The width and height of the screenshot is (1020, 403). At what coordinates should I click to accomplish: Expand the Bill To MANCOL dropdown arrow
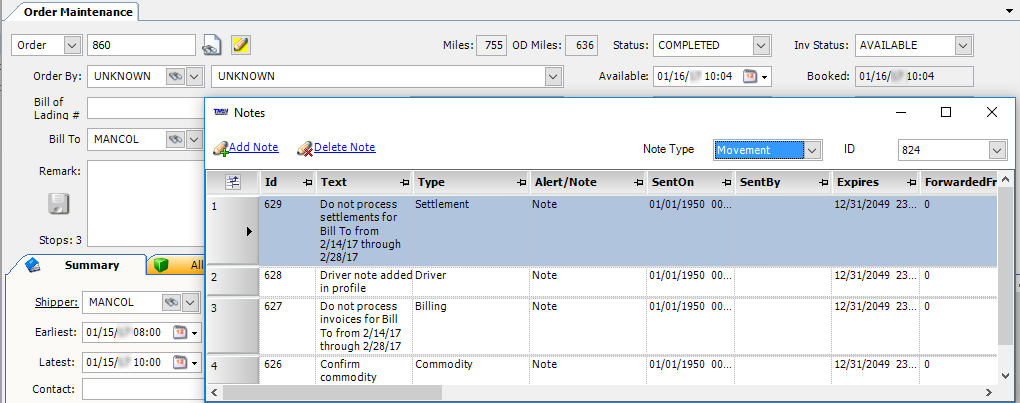(194, 139)
